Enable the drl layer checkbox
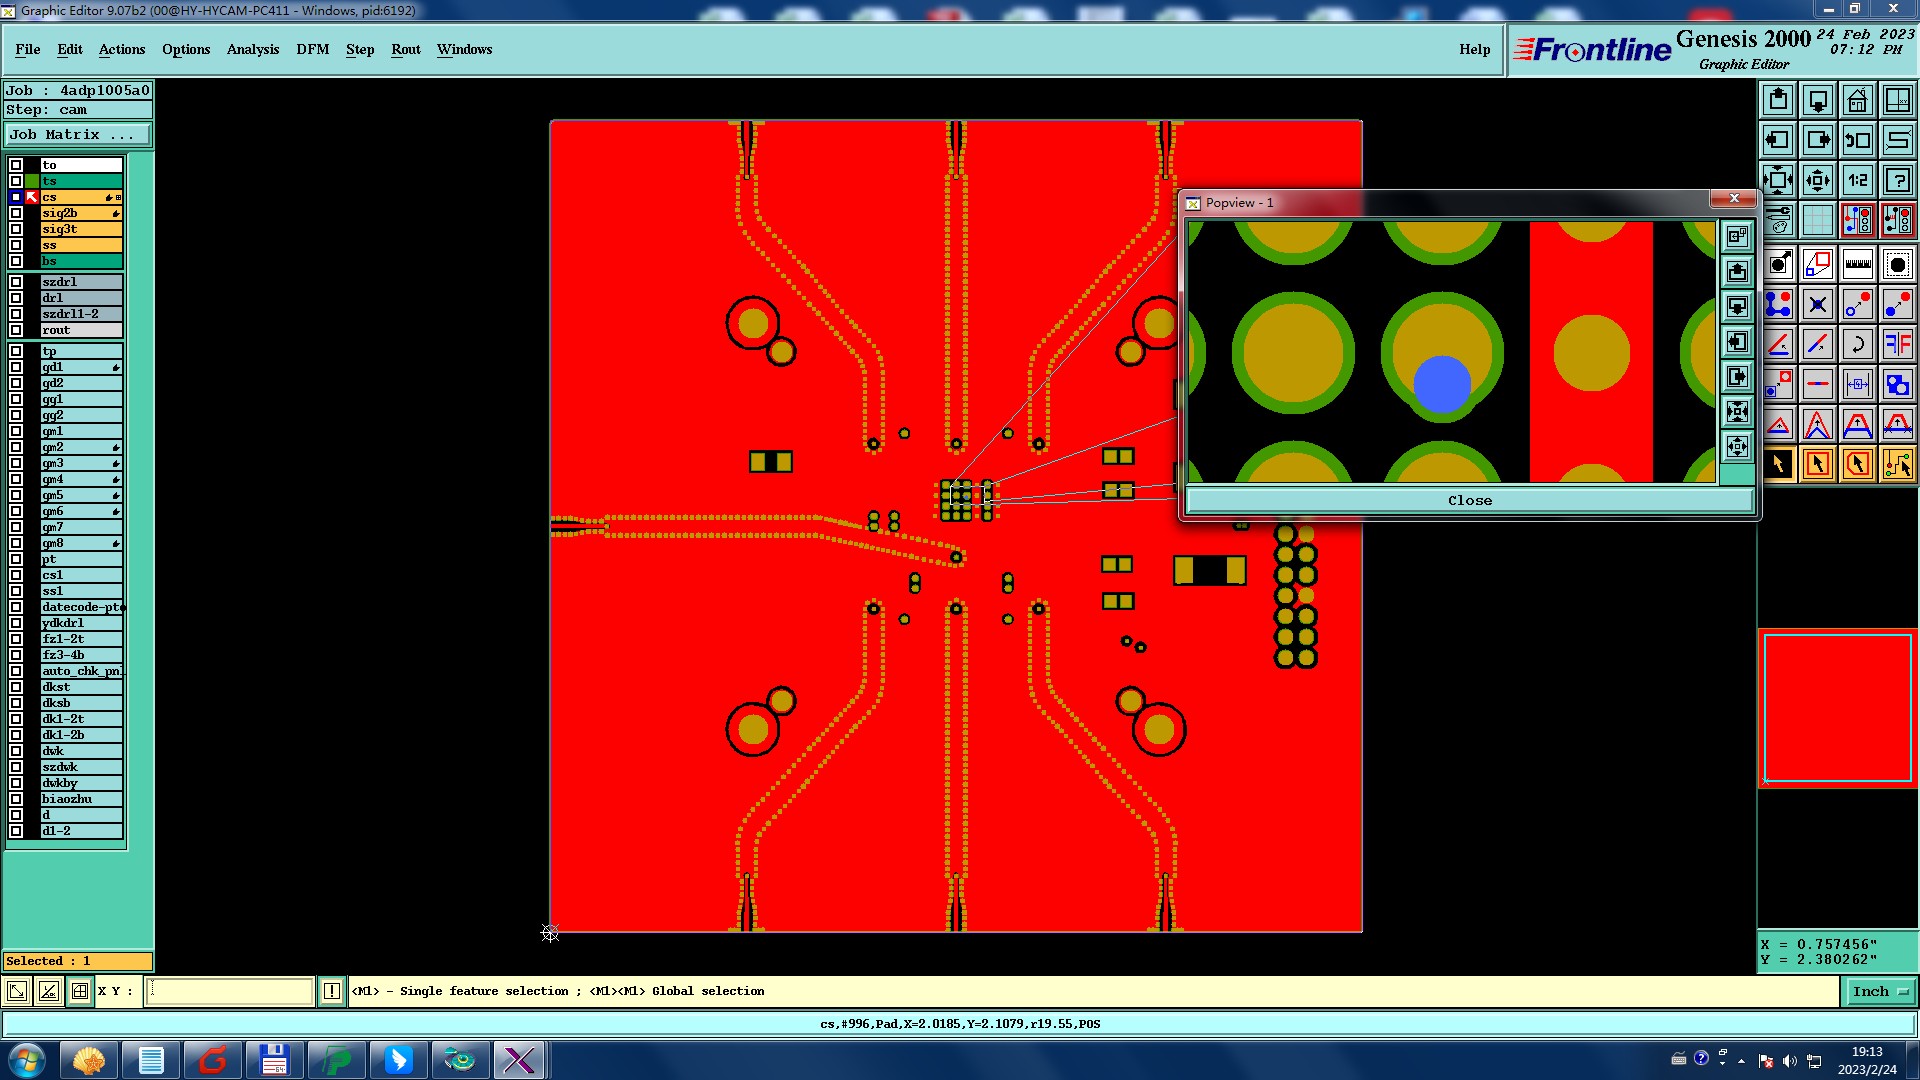The width and height of the screenshot is (1920, 1080). pyautogui.click(x=16, y=298)
